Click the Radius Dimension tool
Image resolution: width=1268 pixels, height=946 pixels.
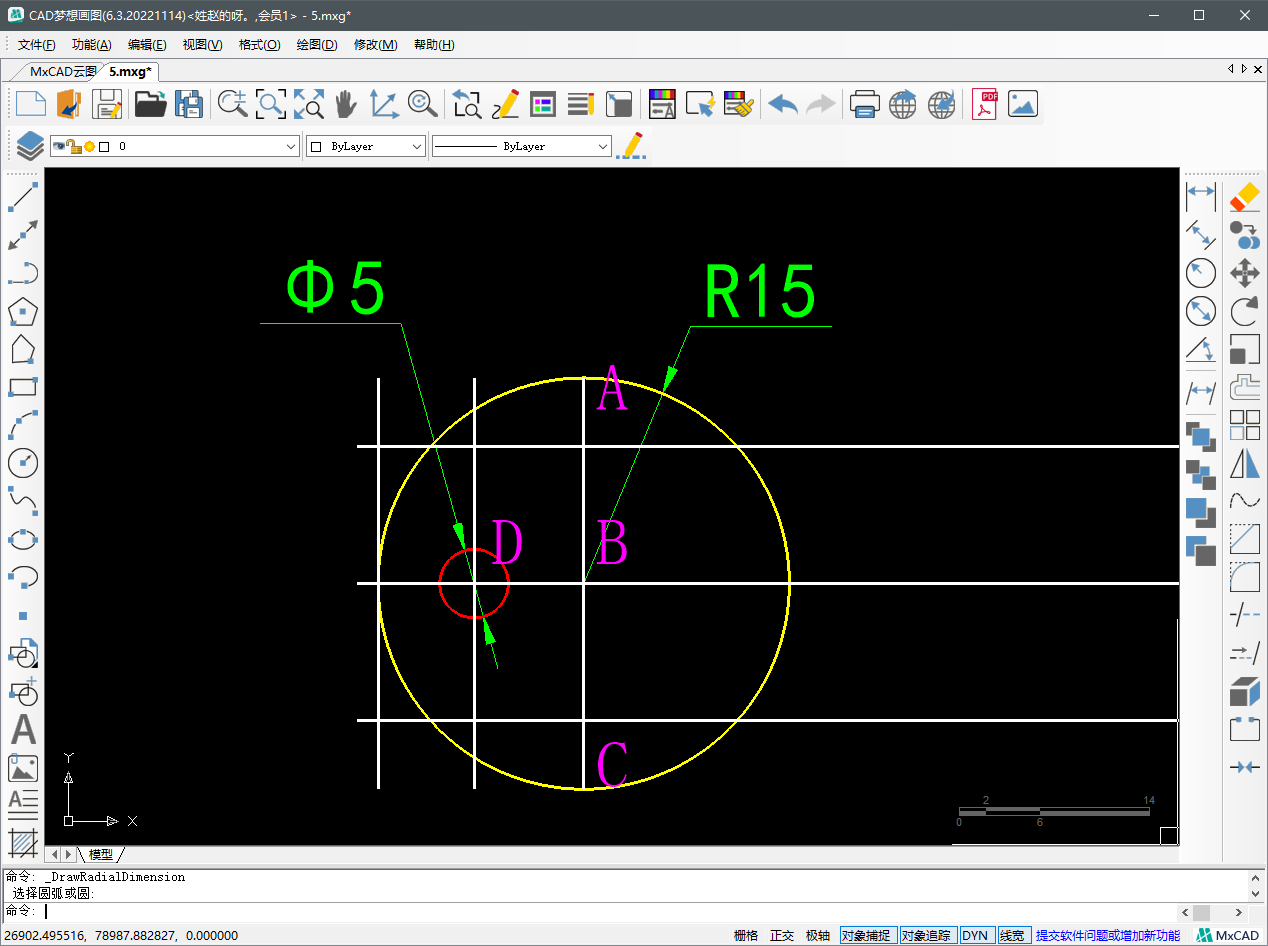(x=1200, y=272)
